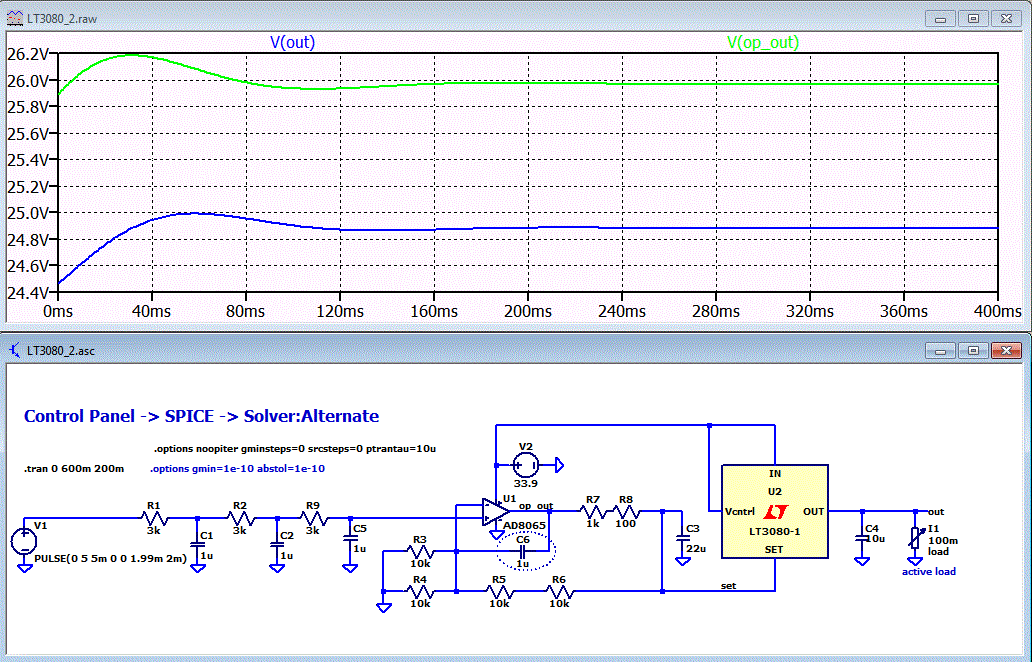Click the PULSE(0 5 5m...) source value text
Viewport: 1032px width, 662px height.
pos(111,559)
